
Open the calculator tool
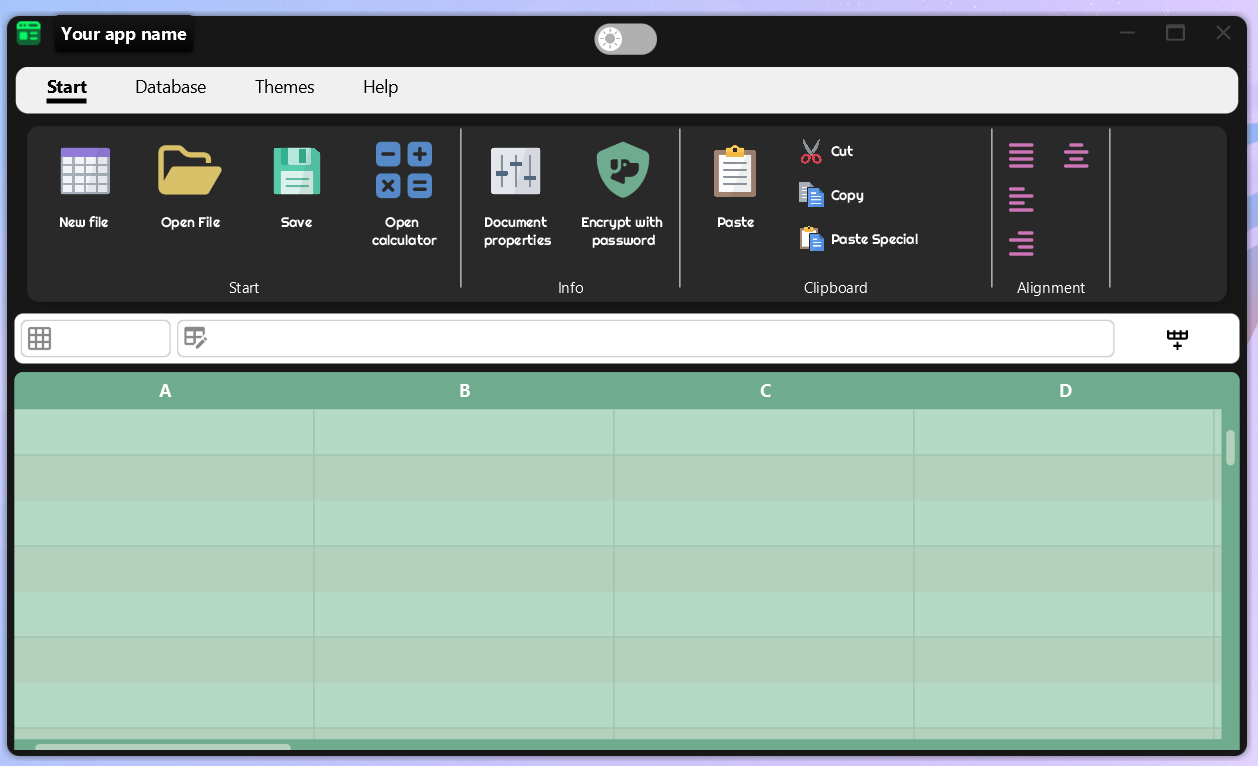click(404, 170)
